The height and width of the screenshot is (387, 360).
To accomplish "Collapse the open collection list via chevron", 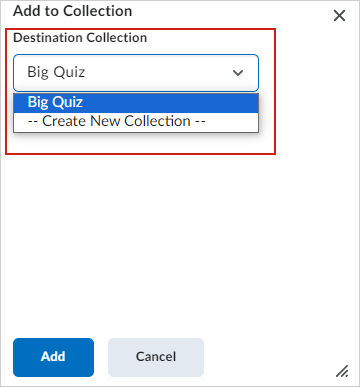I will [x=238, y=73].
